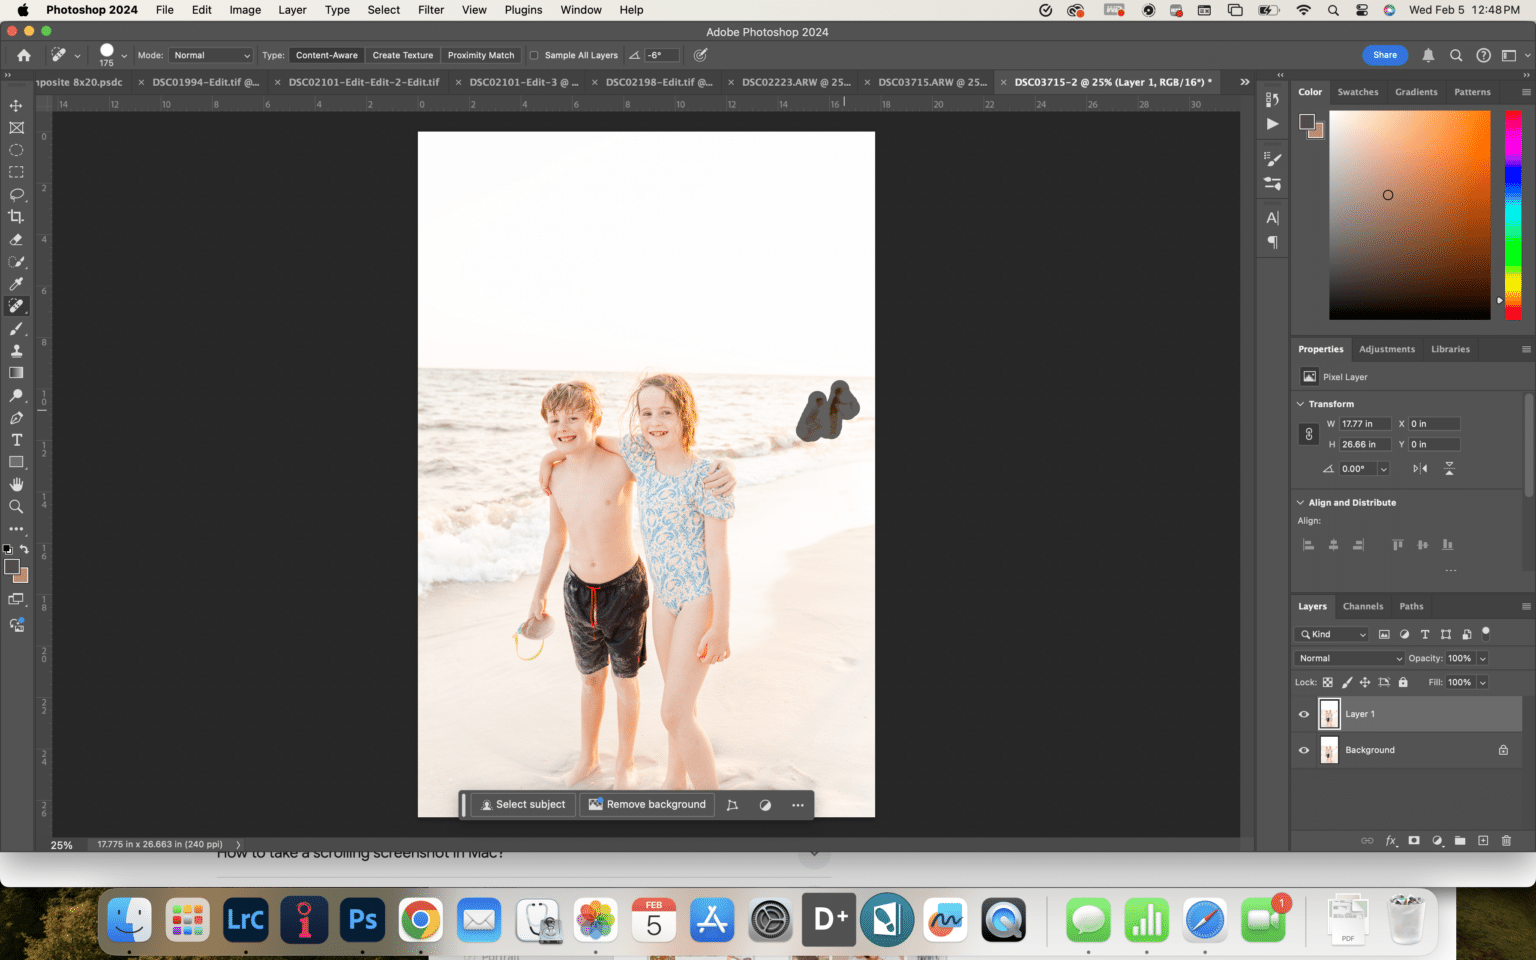Click the Remove background button
Screen dimensions: 1536x960
pyautogui.click(x=647, y=804)
